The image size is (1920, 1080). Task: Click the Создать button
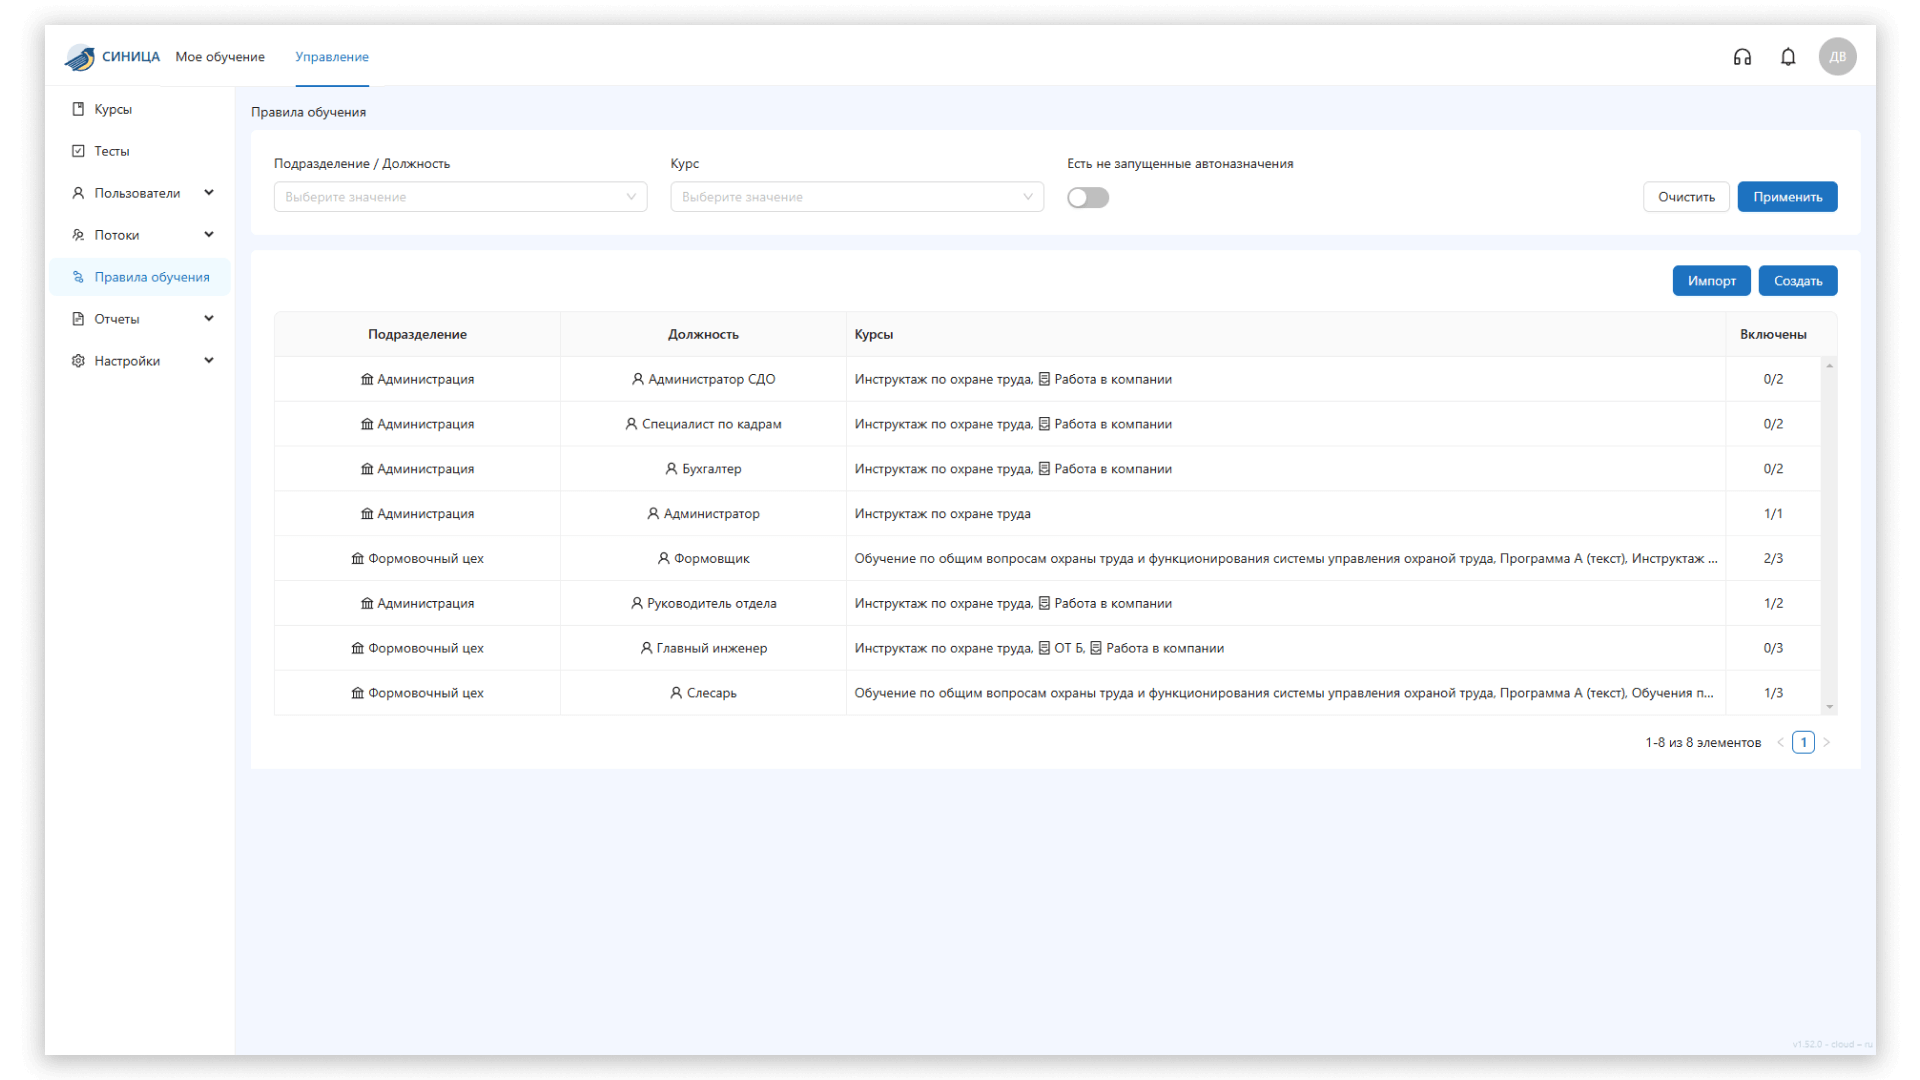point(1797,281)
